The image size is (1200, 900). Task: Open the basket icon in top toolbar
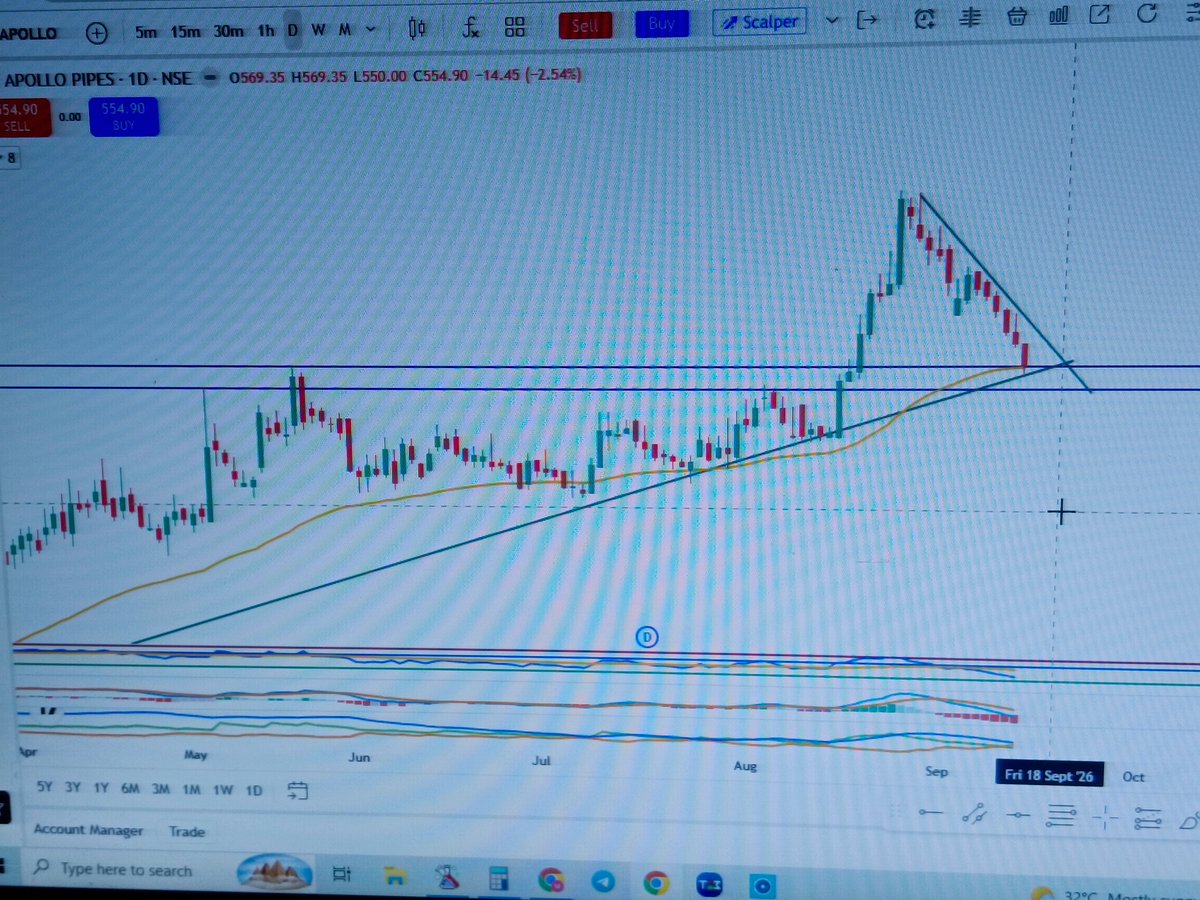(x=1016, y=15)
